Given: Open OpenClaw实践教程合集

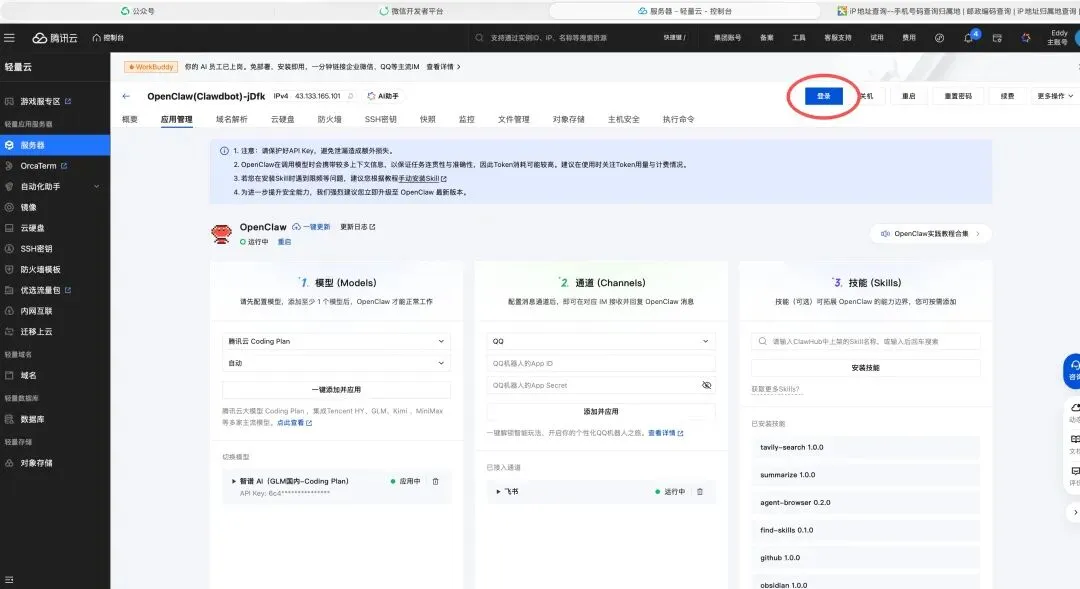Looking at the screenshot, I should (931, 234).
